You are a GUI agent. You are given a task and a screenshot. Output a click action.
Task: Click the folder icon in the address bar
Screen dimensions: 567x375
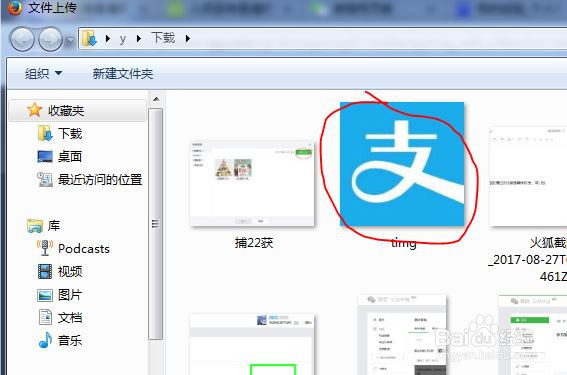[x=89, y=38]
